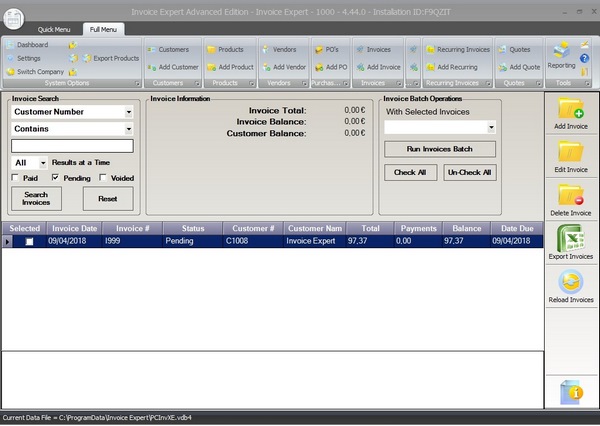Click the info icon at sidebar bottom
The image size is (600, 426).
click(571, 392)
